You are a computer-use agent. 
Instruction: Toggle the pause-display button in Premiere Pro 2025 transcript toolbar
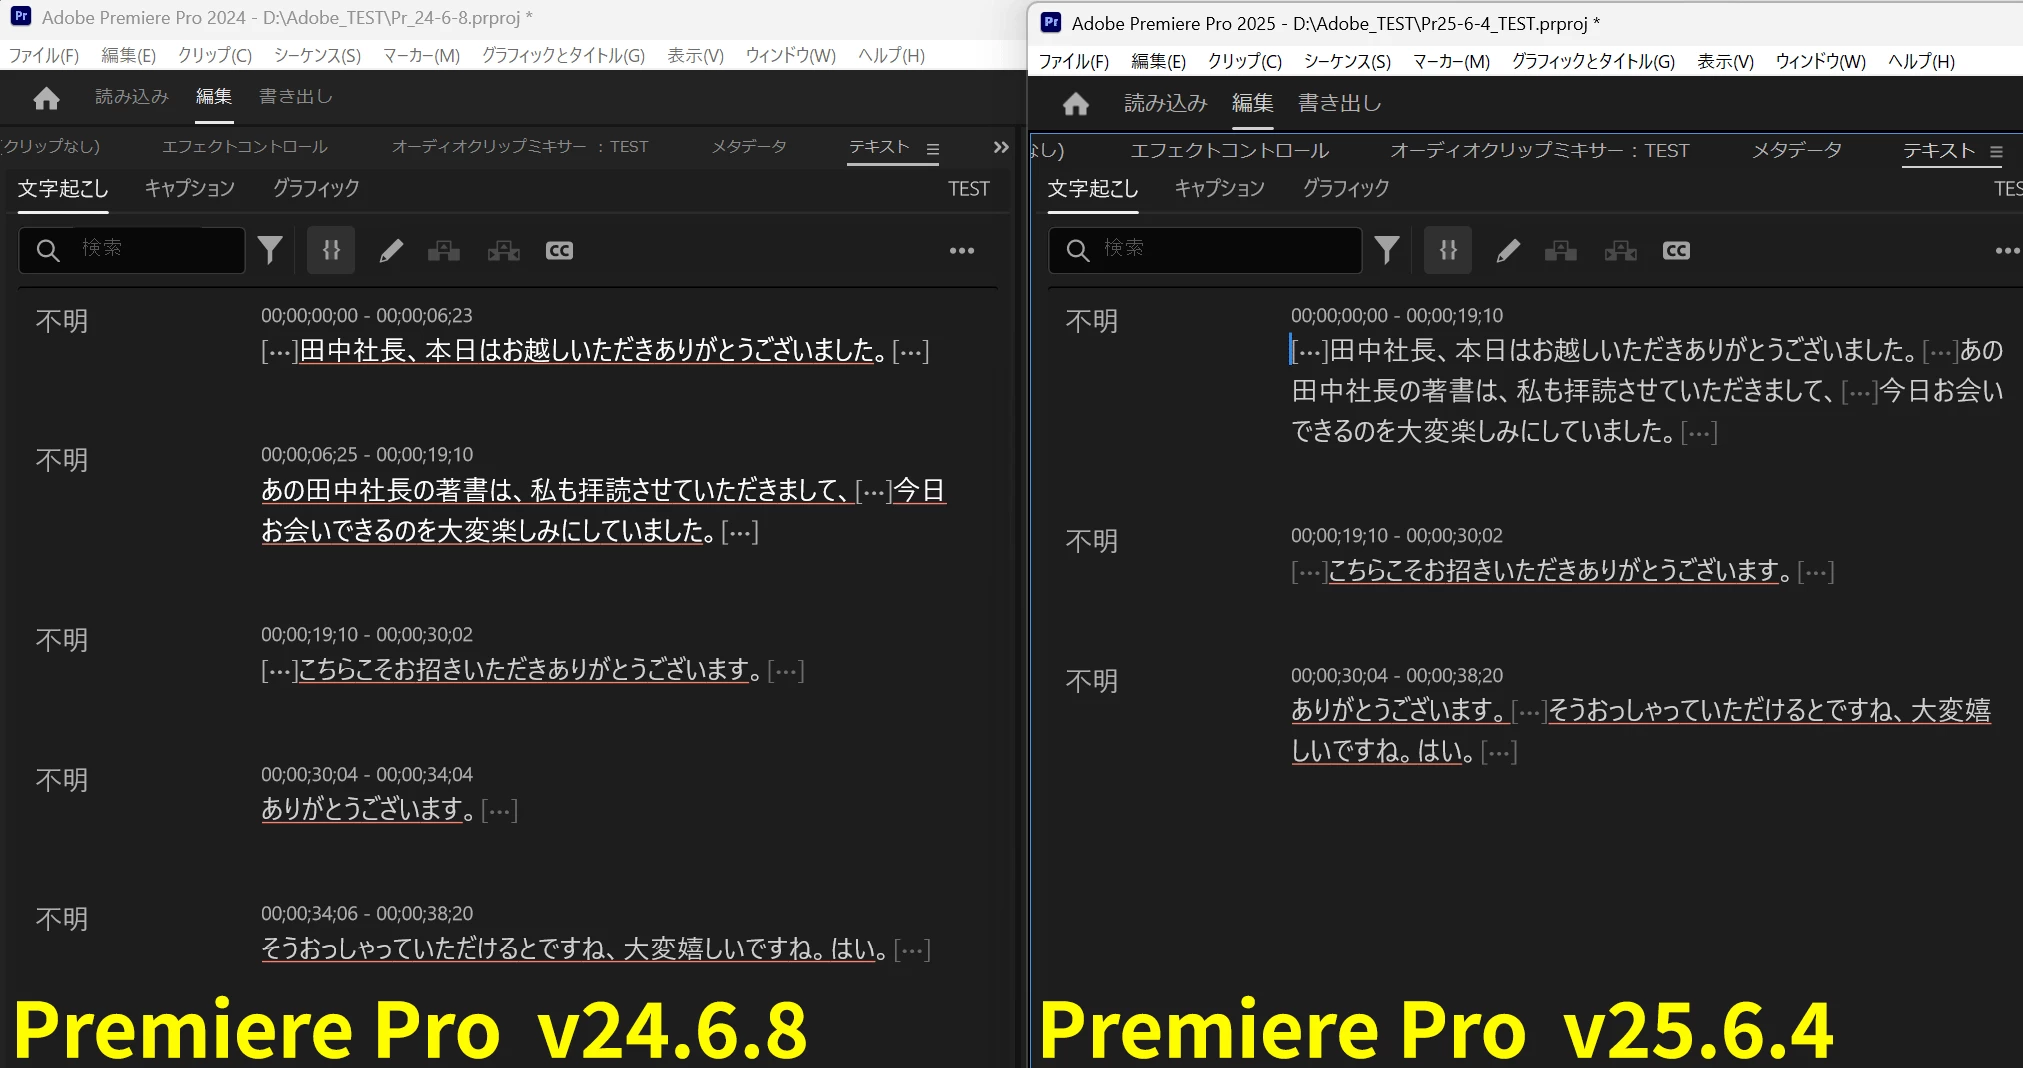click(x=1448, y=250)
